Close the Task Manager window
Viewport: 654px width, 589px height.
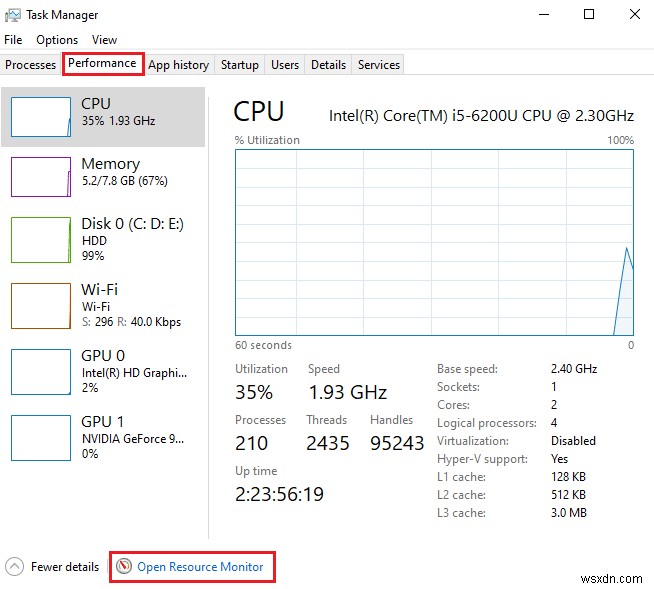[x=635, y=15]
